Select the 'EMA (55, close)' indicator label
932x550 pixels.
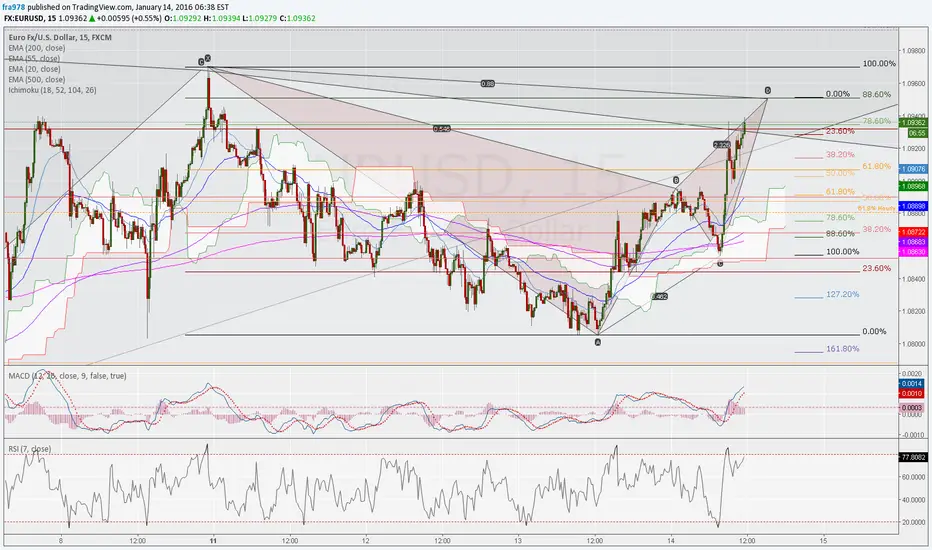pos(34,58)
